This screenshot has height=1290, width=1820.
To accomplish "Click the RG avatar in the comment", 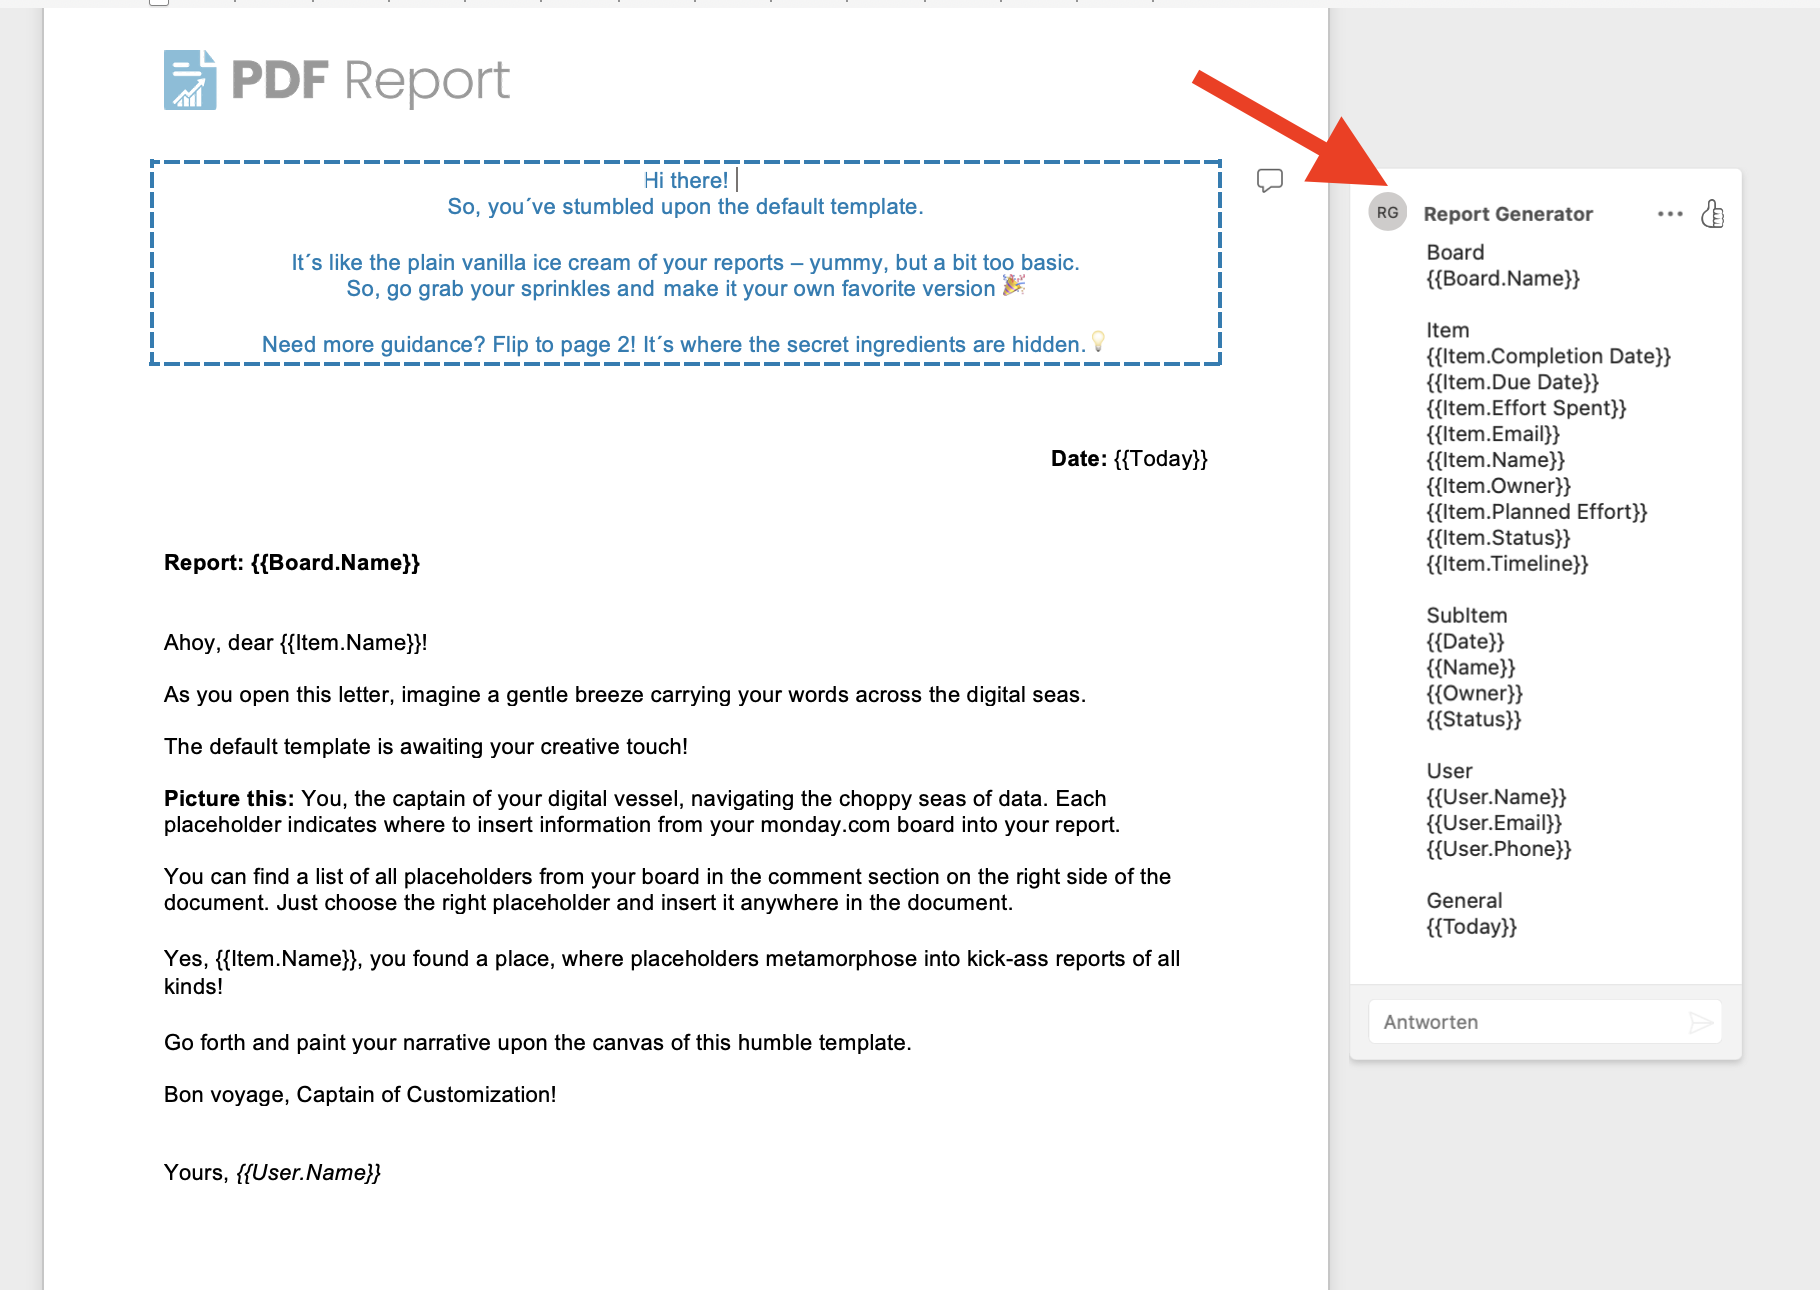I will click(1387, 213).
